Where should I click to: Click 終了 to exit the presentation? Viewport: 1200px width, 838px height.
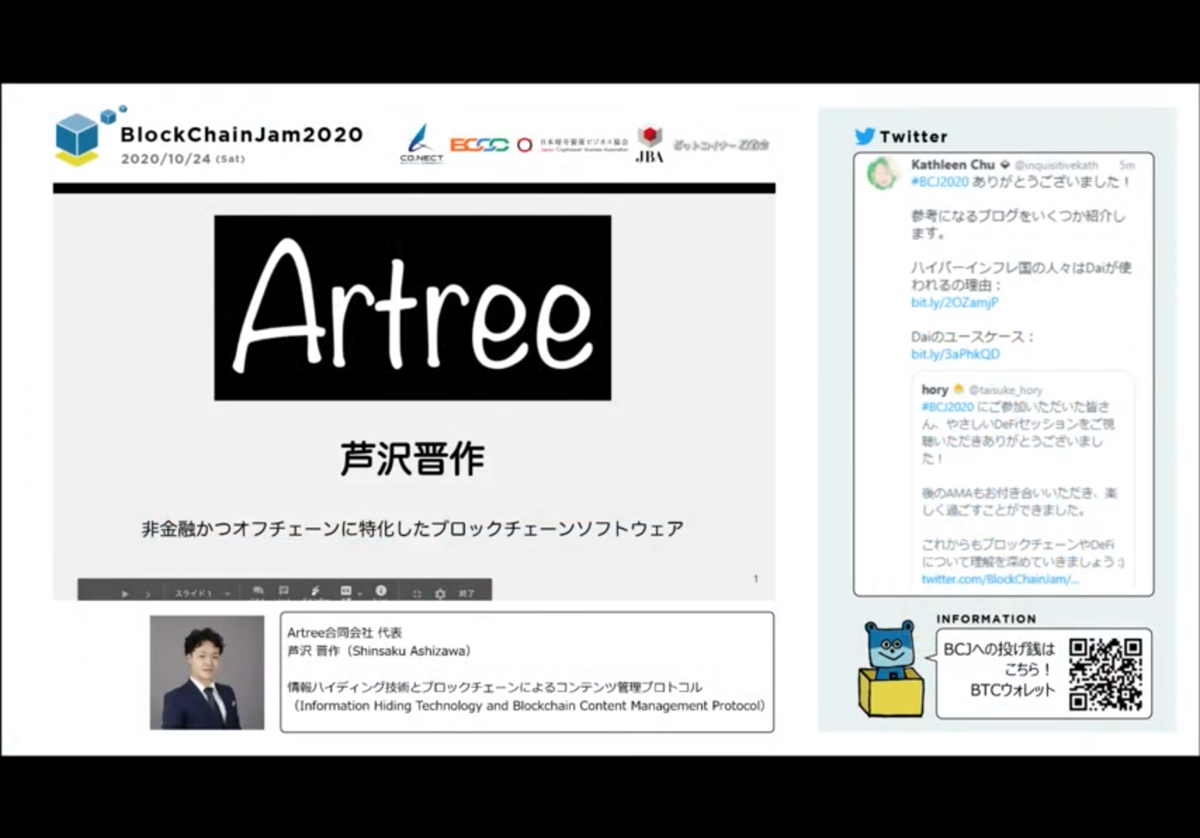[x=467, y=594]
